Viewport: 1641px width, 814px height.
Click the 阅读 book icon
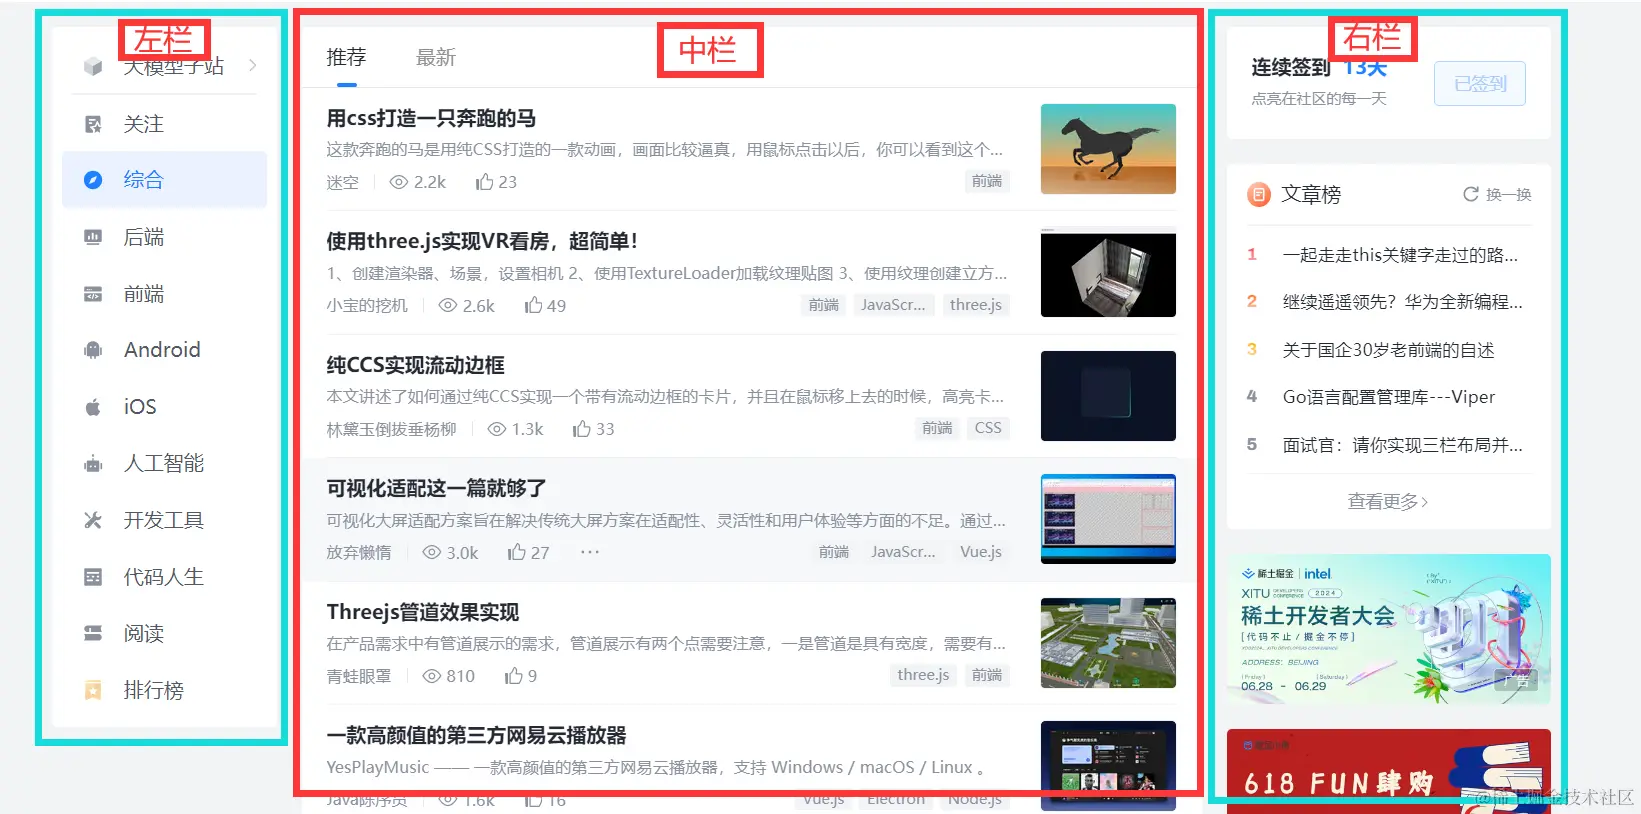tap(93, 634)
